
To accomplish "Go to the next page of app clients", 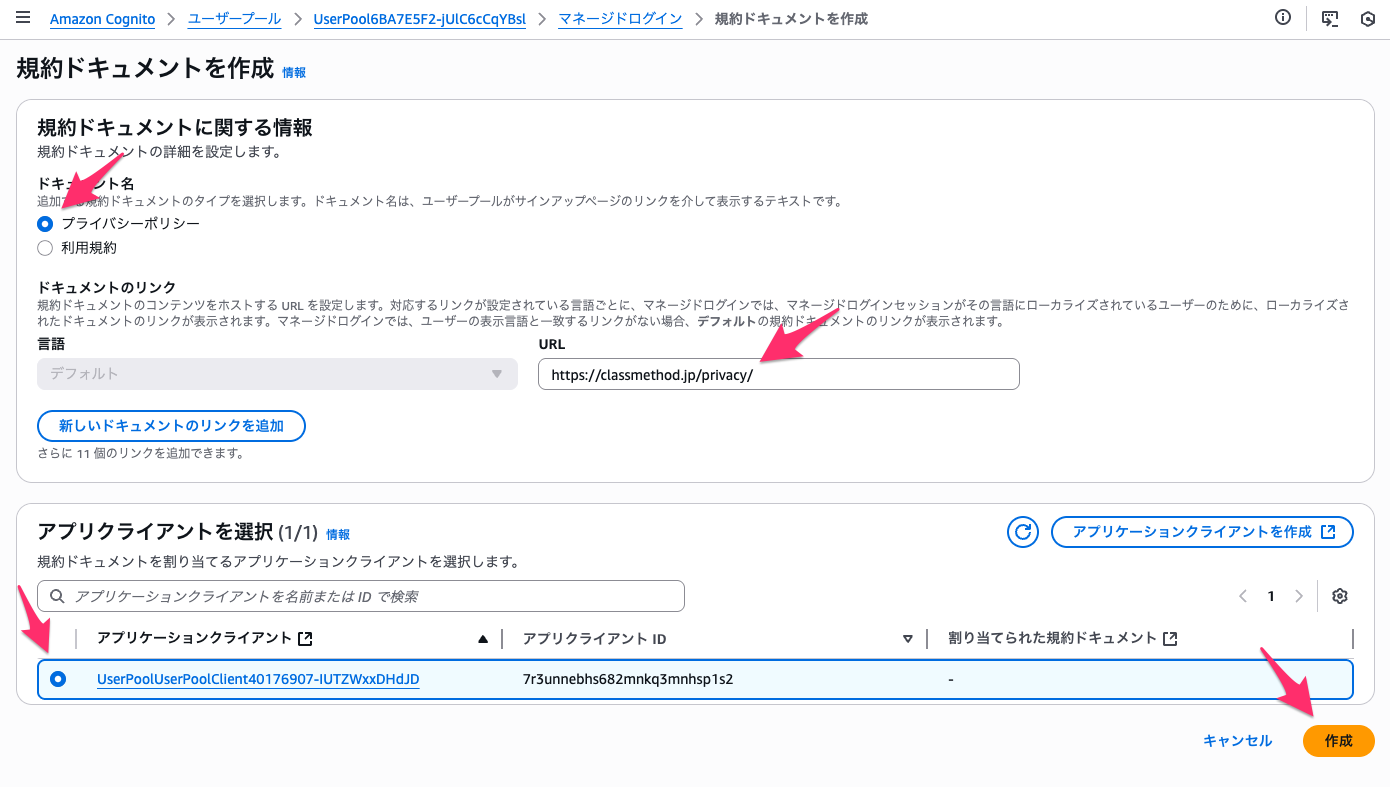I will click(1299, 596).
